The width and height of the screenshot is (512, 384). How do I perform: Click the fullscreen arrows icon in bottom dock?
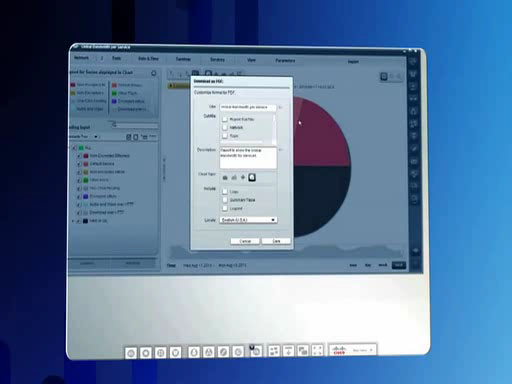tap(317, 350)
